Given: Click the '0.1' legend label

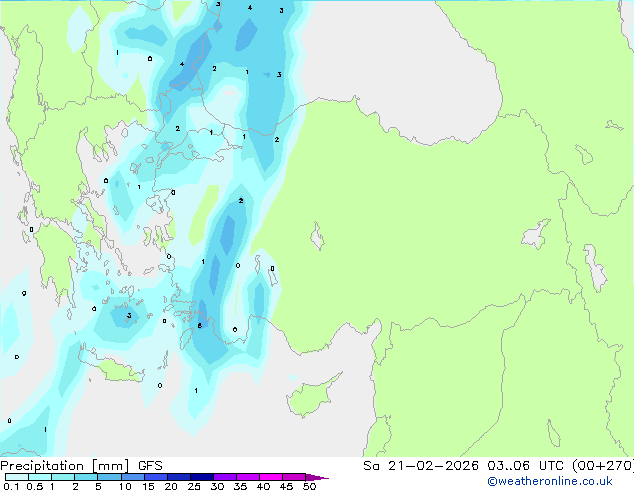Looking at the screenshot, I should [x=11, y=486].
